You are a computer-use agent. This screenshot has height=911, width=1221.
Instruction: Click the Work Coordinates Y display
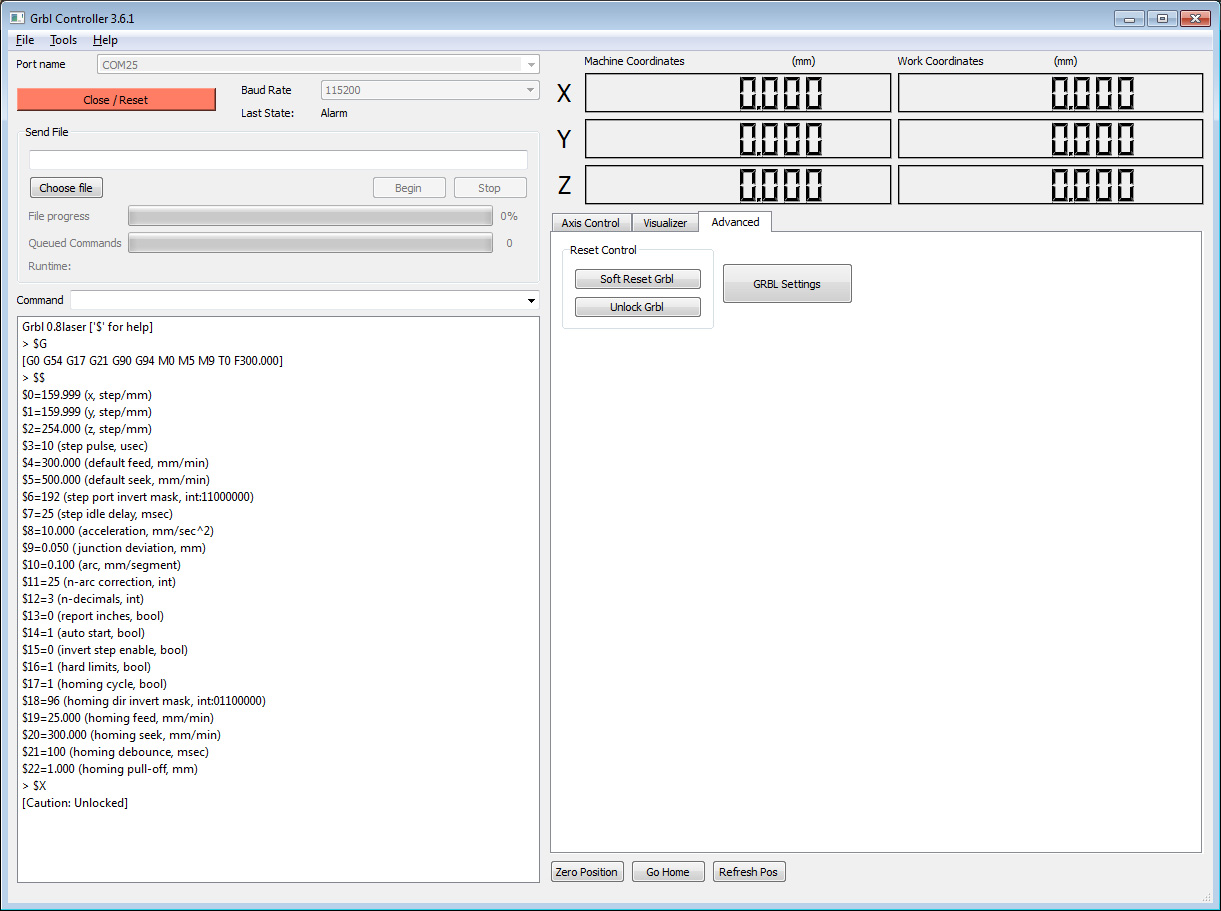tap(1050, 139)
